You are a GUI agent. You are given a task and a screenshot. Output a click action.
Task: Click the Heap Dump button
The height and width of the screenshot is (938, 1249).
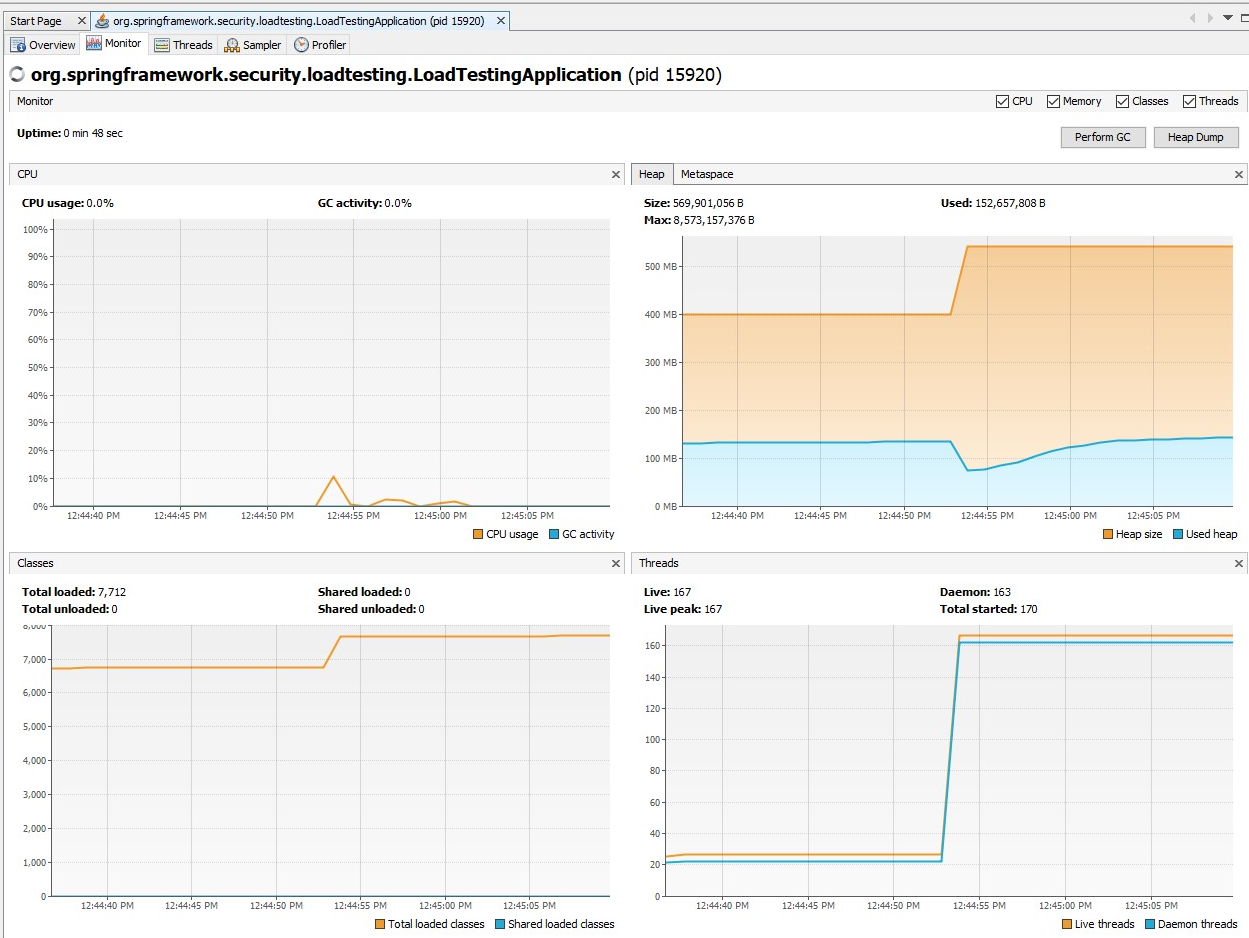click(x=1196, y=137)
